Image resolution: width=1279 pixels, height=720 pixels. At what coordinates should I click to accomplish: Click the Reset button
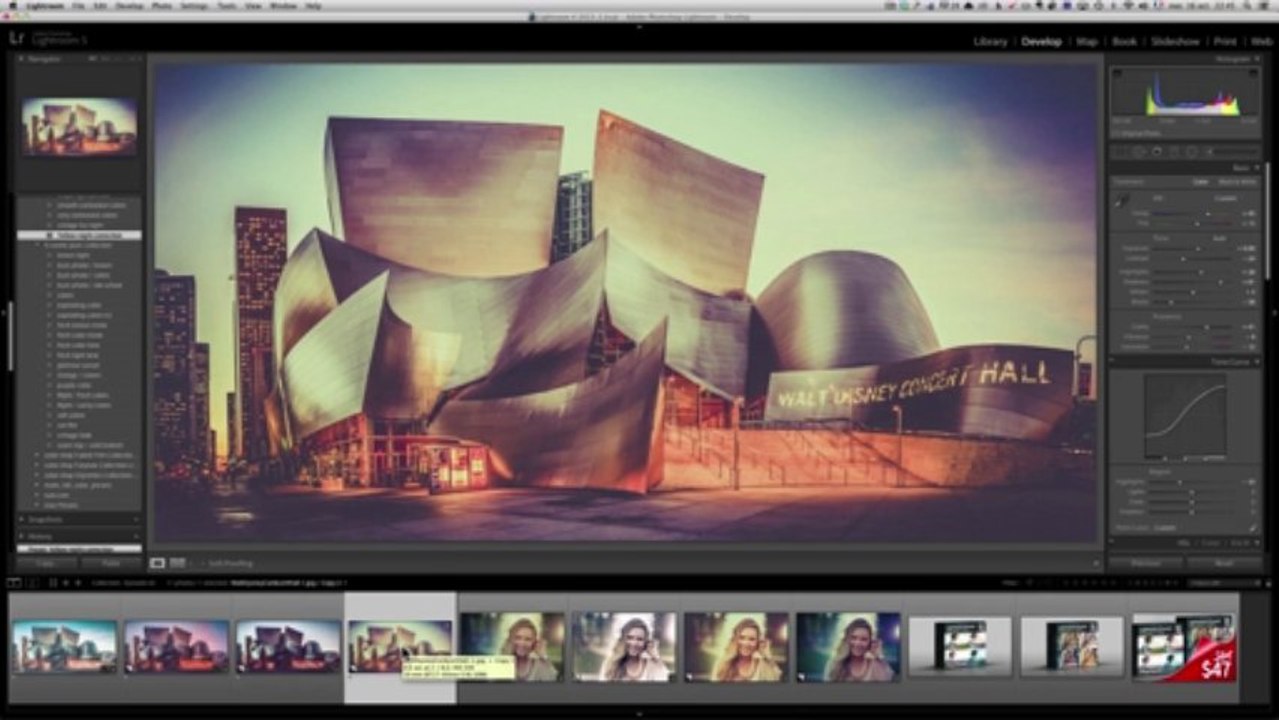[1224, 563]
